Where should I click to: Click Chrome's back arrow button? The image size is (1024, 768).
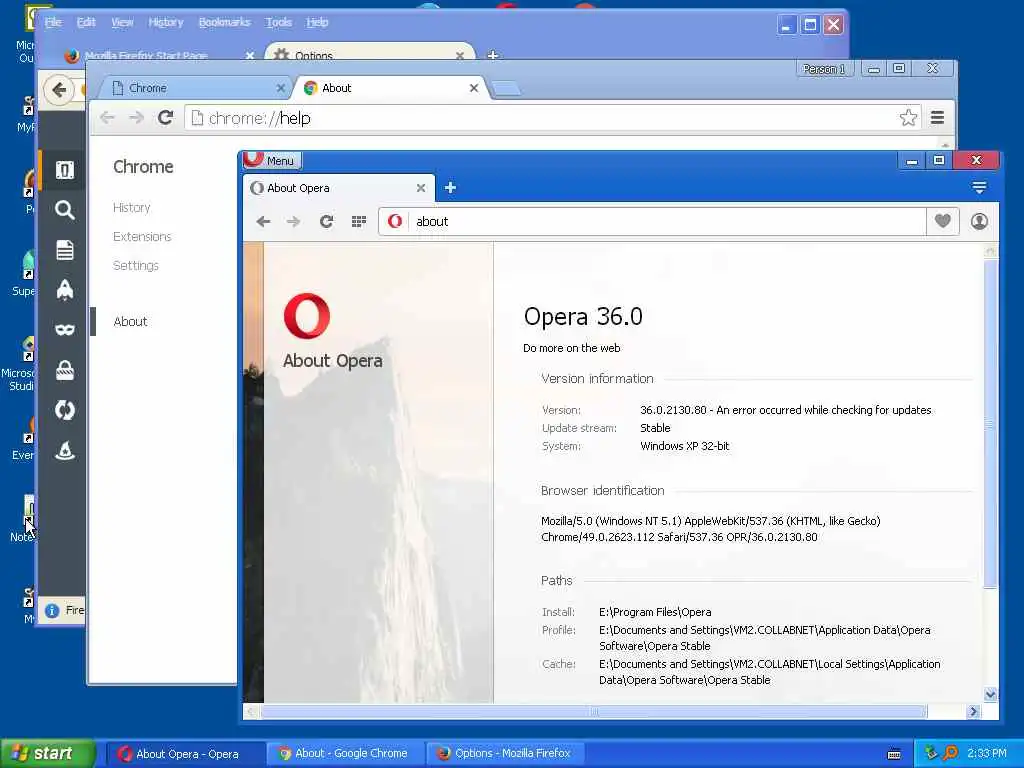pos(108,118)
